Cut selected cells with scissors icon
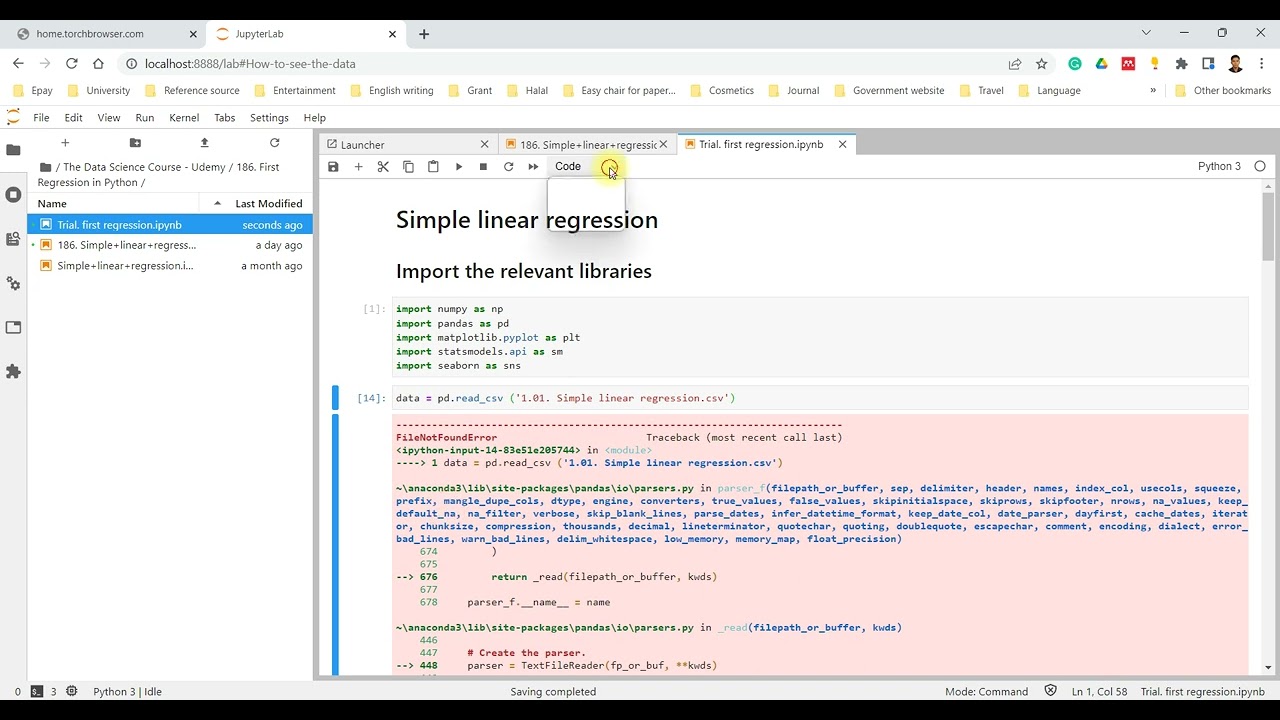The image size is (1280, 720). click(x=383, y=167)
